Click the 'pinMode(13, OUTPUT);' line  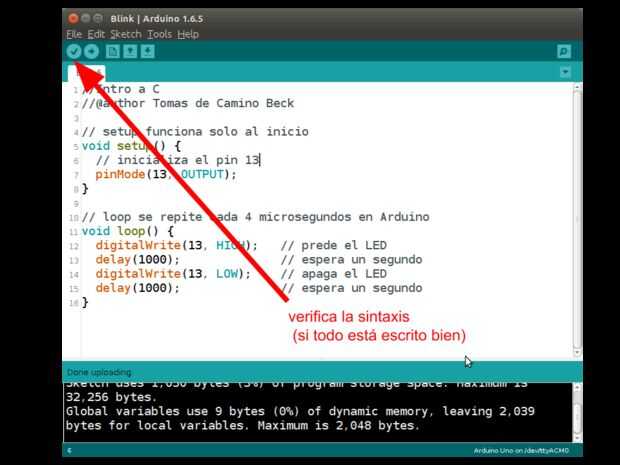(166, 174)
